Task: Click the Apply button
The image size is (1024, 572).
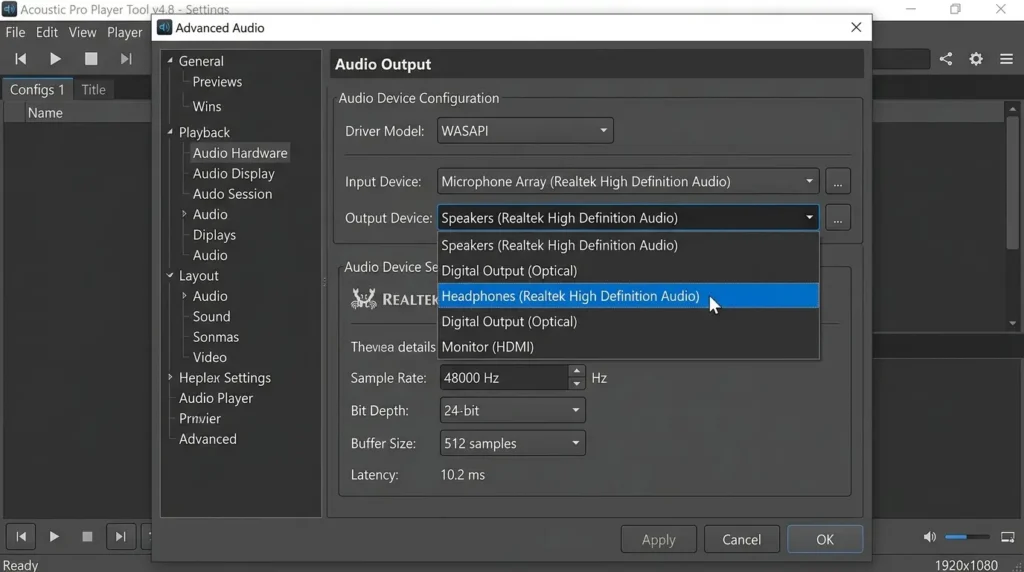Action: (x=658, y=539)
